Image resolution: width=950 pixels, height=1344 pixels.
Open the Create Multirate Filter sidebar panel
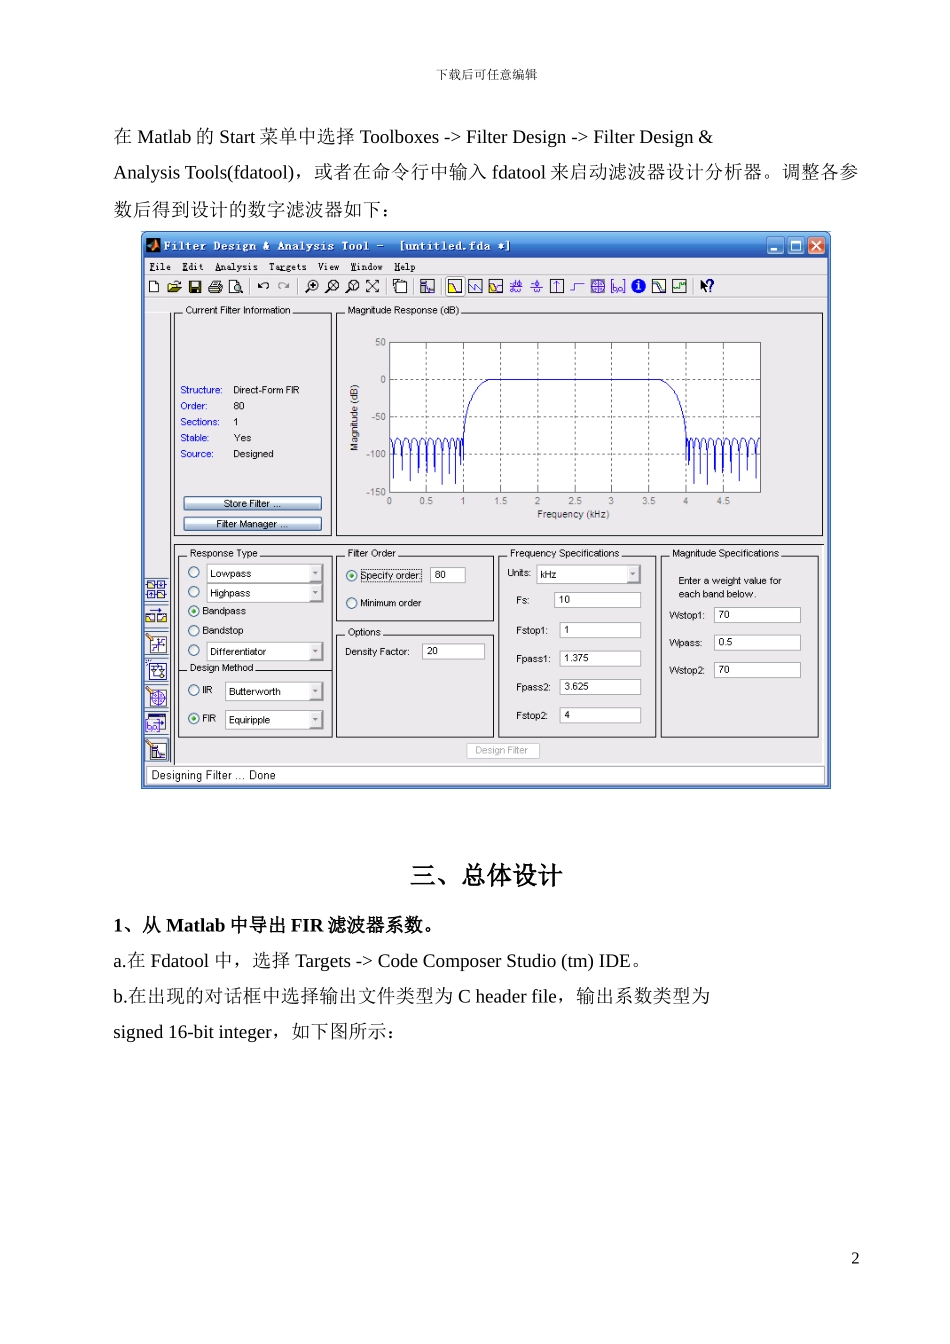point(156,589)
